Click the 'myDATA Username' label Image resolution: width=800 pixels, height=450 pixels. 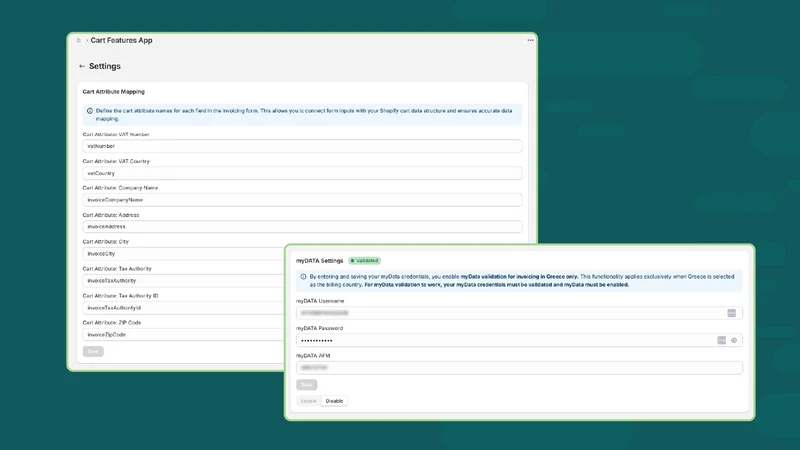[320, 301]
